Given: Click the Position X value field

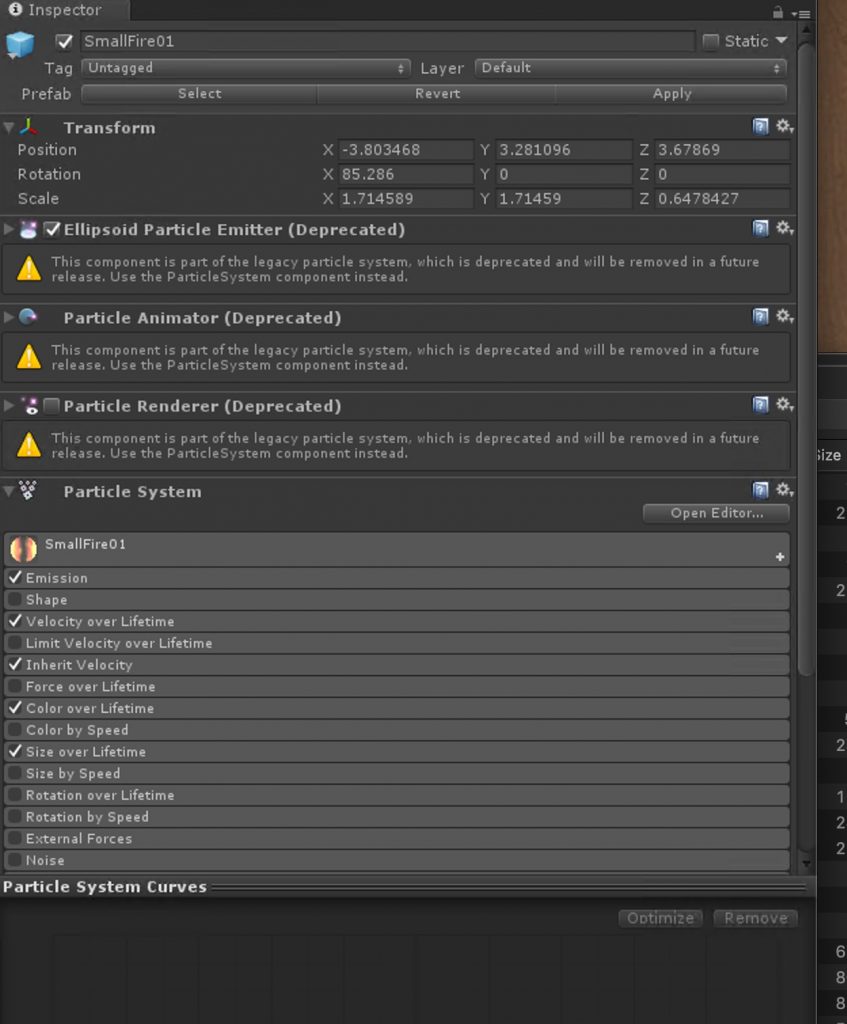Looking at the screenshot, I should pyautogui.click(x=405, y=150).
